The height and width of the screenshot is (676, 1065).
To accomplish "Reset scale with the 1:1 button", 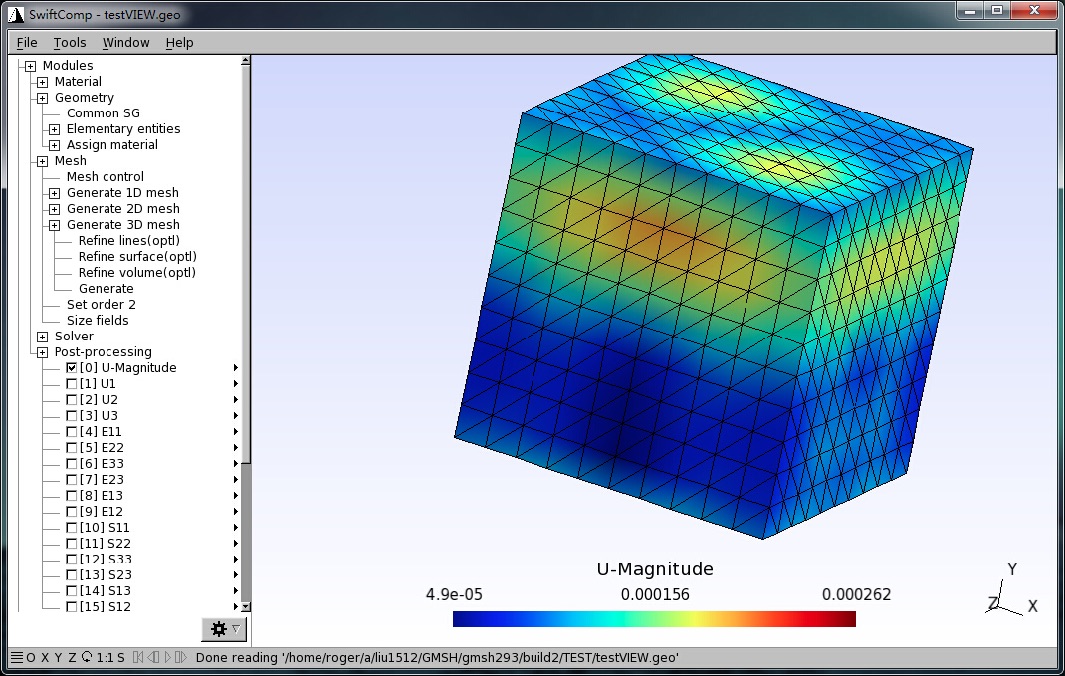I will tap(104, 657).
